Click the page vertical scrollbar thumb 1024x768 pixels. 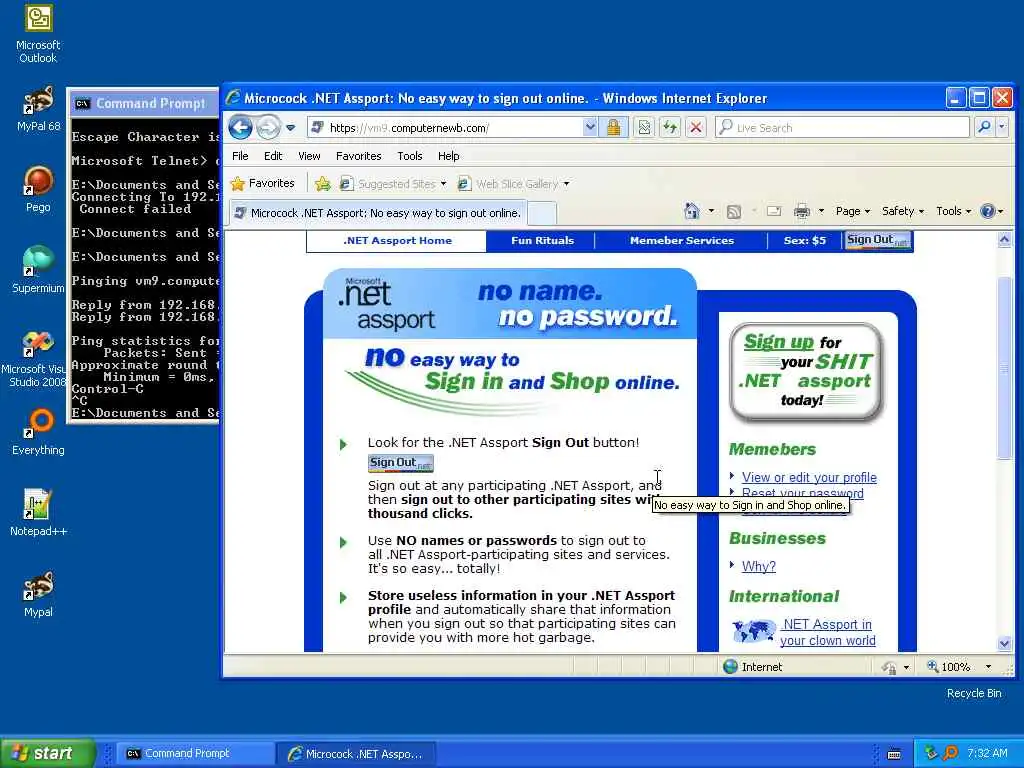(x=1004, y=367)
